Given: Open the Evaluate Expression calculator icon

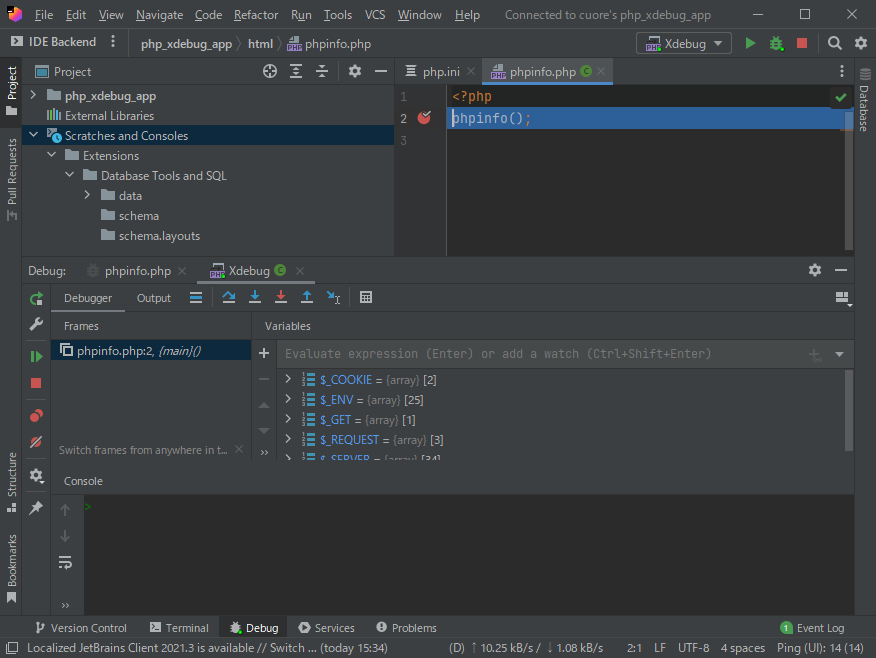Looking at the screenshot, I should 366,298.
